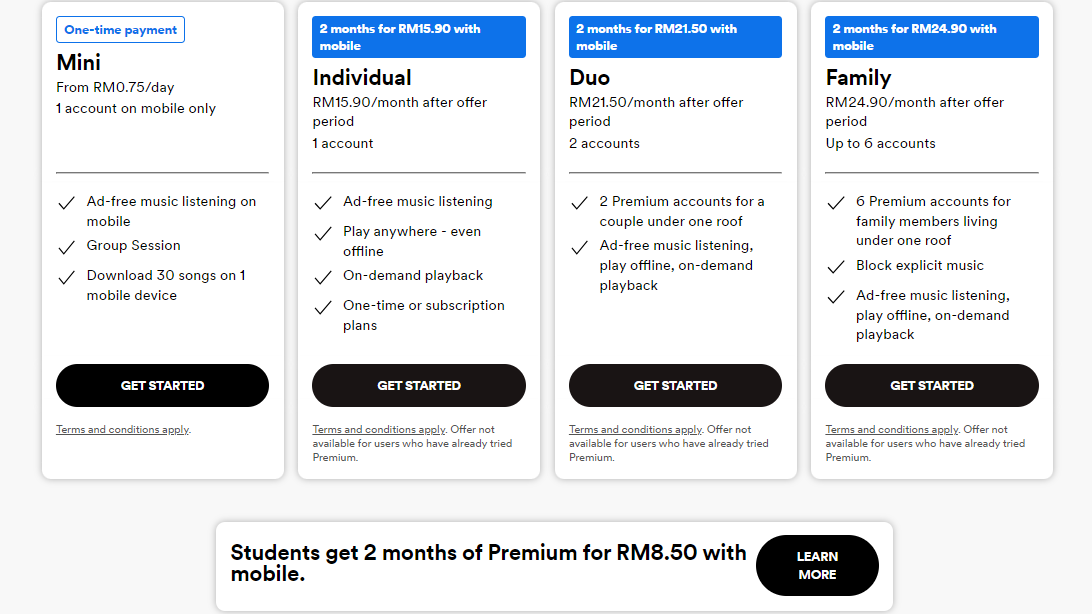1092x614 pixels.
Task: Click the checkmark next to Play anywhere - even offline
Action: pyautogui.click(x=323, y=231)
